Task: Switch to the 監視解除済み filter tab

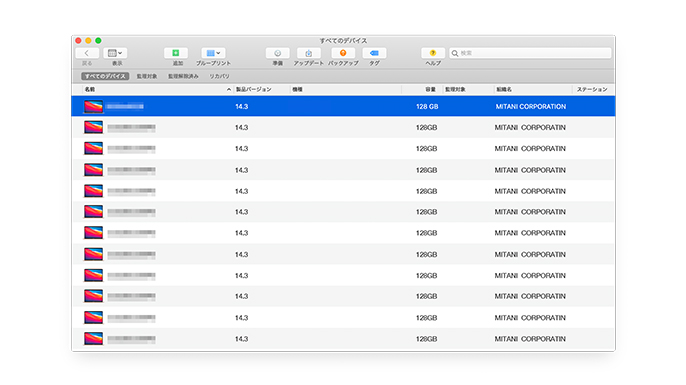Action: (x=183, y=76)
